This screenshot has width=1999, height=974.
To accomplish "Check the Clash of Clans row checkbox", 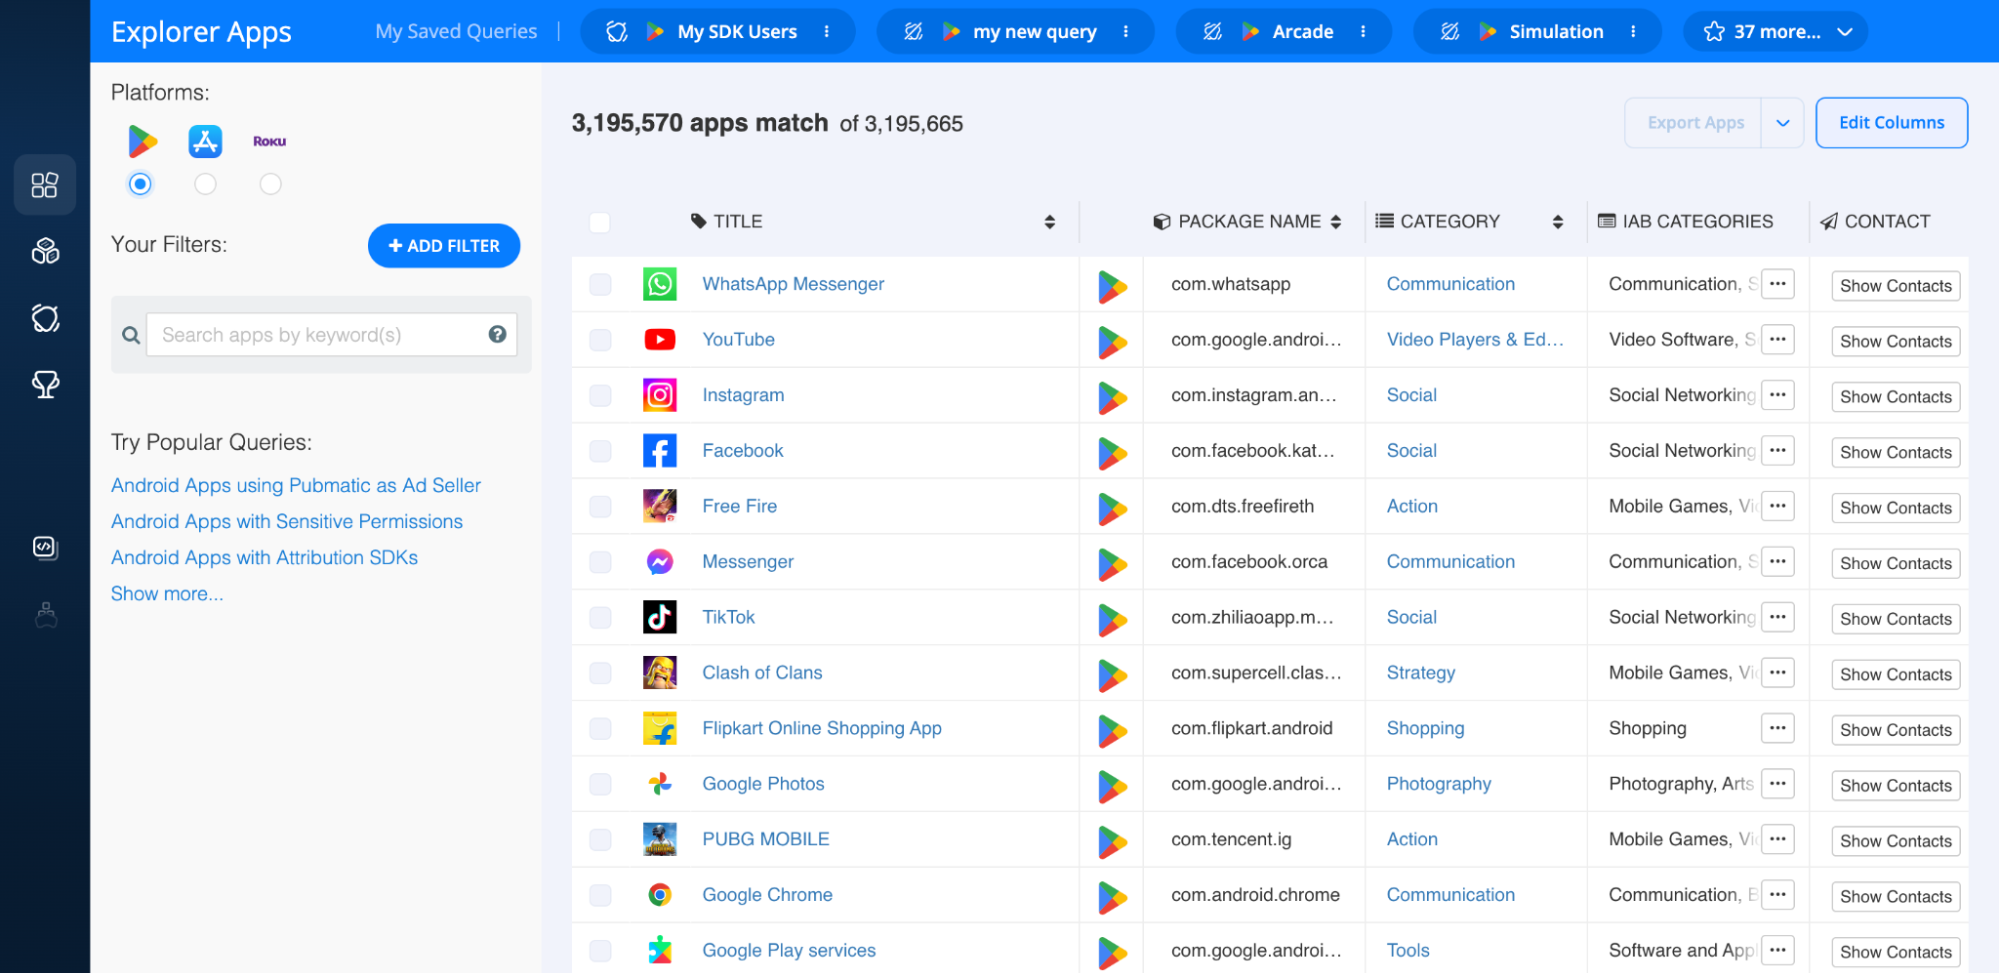I will 600,673.
